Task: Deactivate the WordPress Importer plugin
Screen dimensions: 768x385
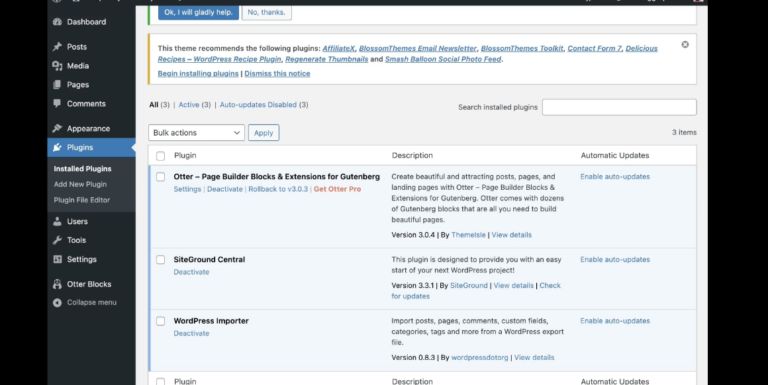Action: (x=191, y=334)
